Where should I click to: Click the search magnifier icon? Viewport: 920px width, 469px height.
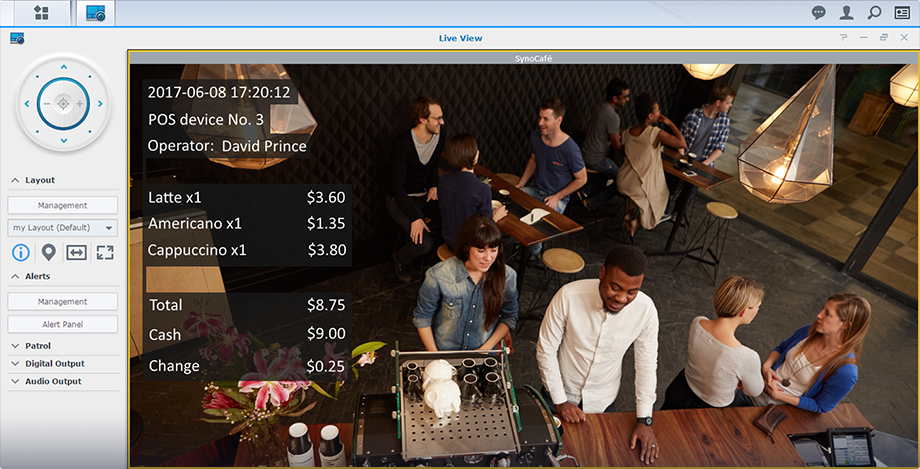pyautogui.click(x=874, y=13)
